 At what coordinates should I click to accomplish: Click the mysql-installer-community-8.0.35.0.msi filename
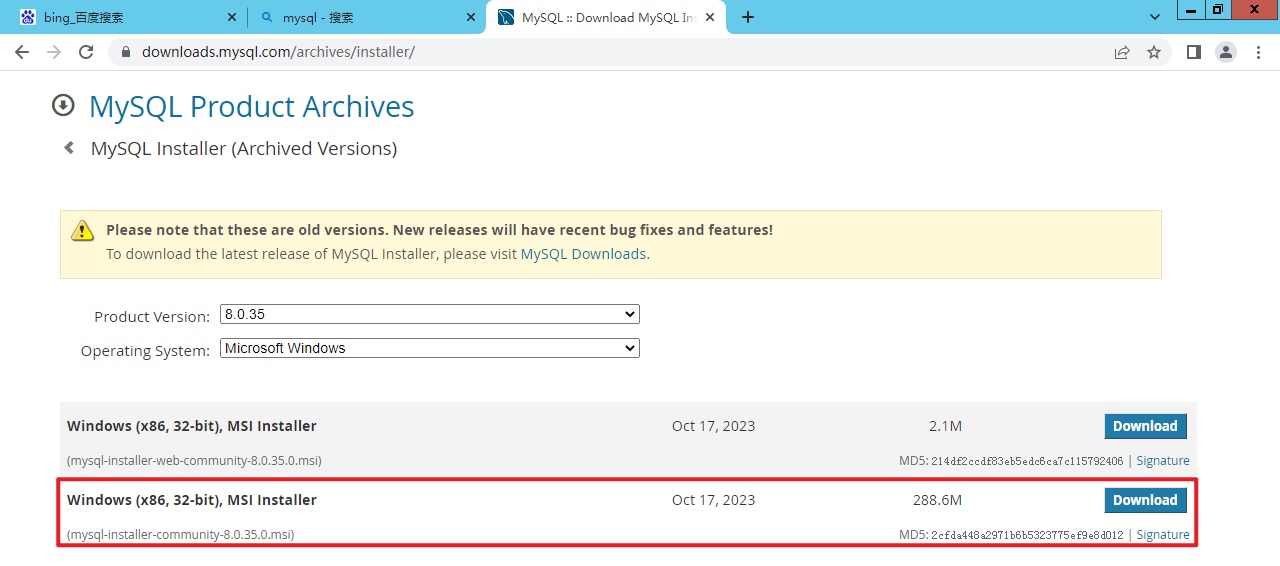coord(180,535)
